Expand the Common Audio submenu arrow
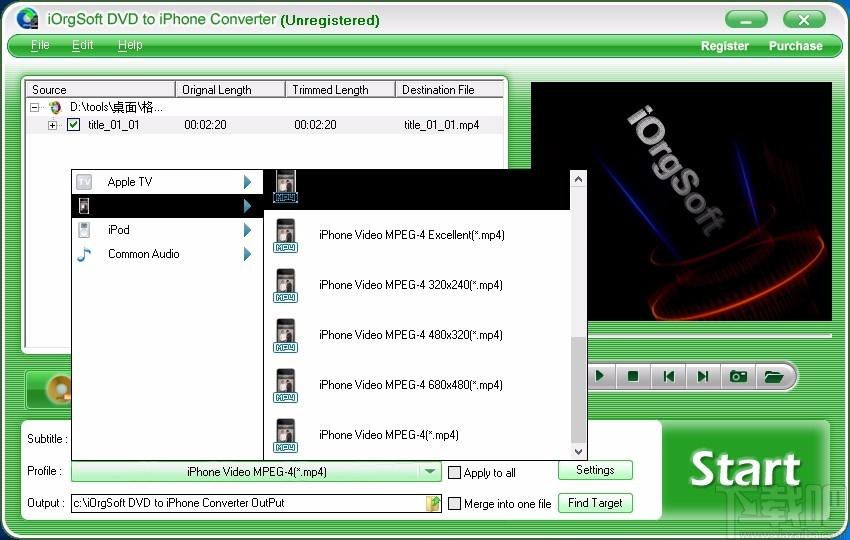The image size is (850, 540). coord(247,254)
